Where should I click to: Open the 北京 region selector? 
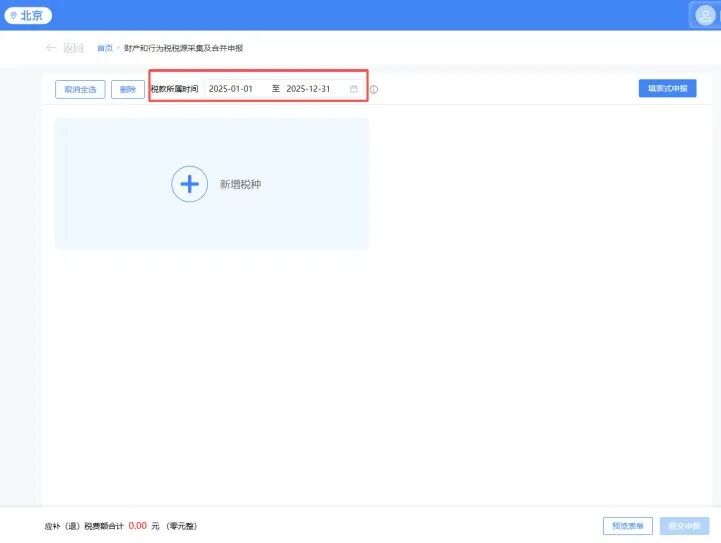(28, 16)
